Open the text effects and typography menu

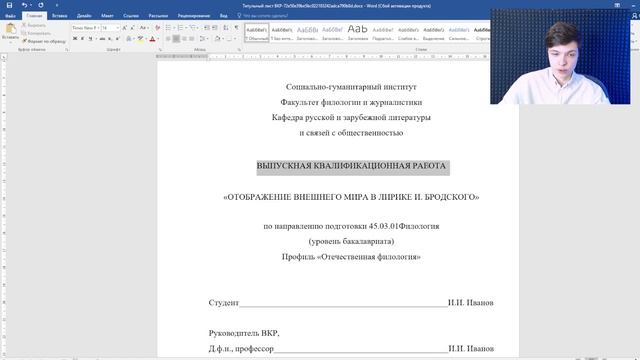click(129, 39)
